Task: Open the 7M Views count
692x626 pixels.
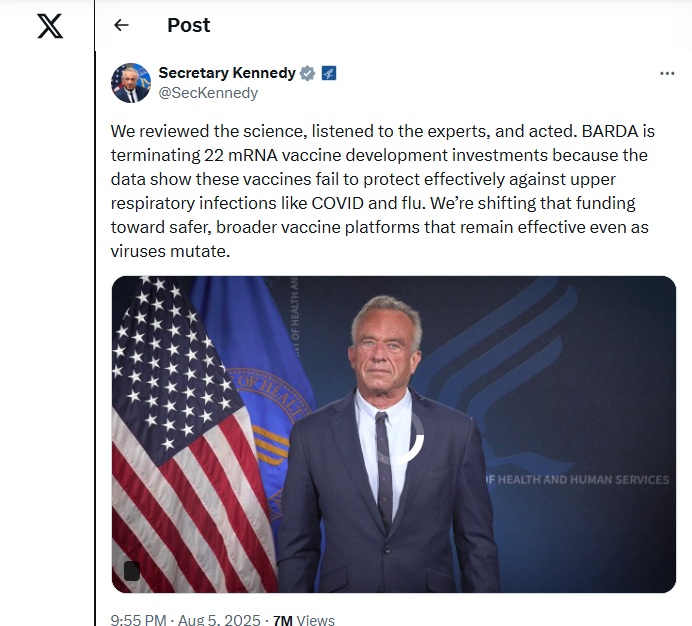Action: click(304, 620)
